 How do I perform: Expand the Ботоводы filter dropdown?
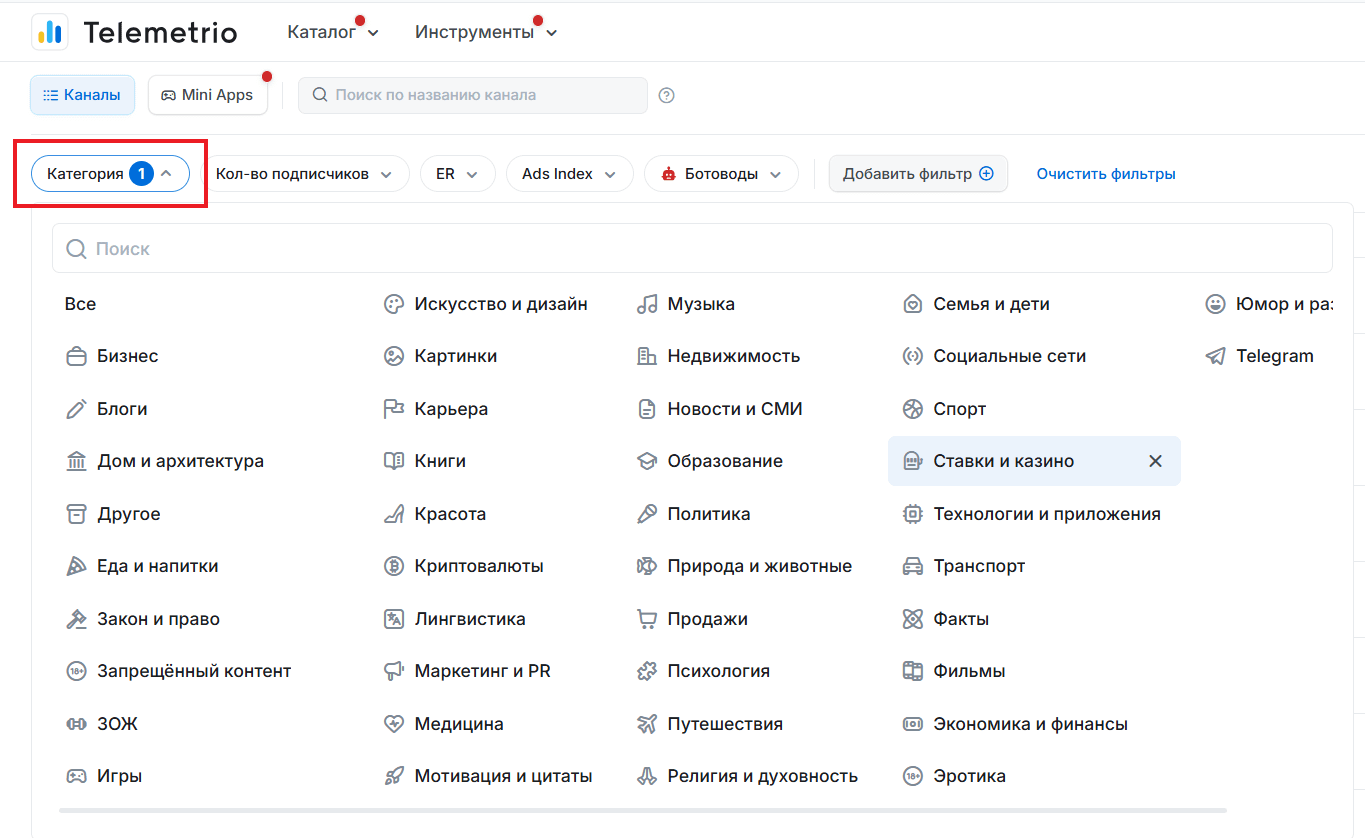click(721, 174)
